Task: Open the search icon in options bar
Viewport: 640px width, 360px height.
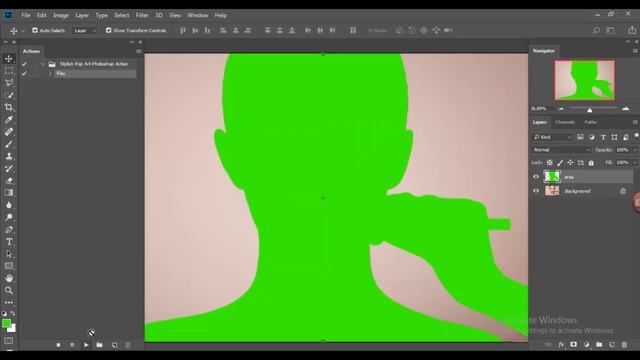Action: coord(596,30)
